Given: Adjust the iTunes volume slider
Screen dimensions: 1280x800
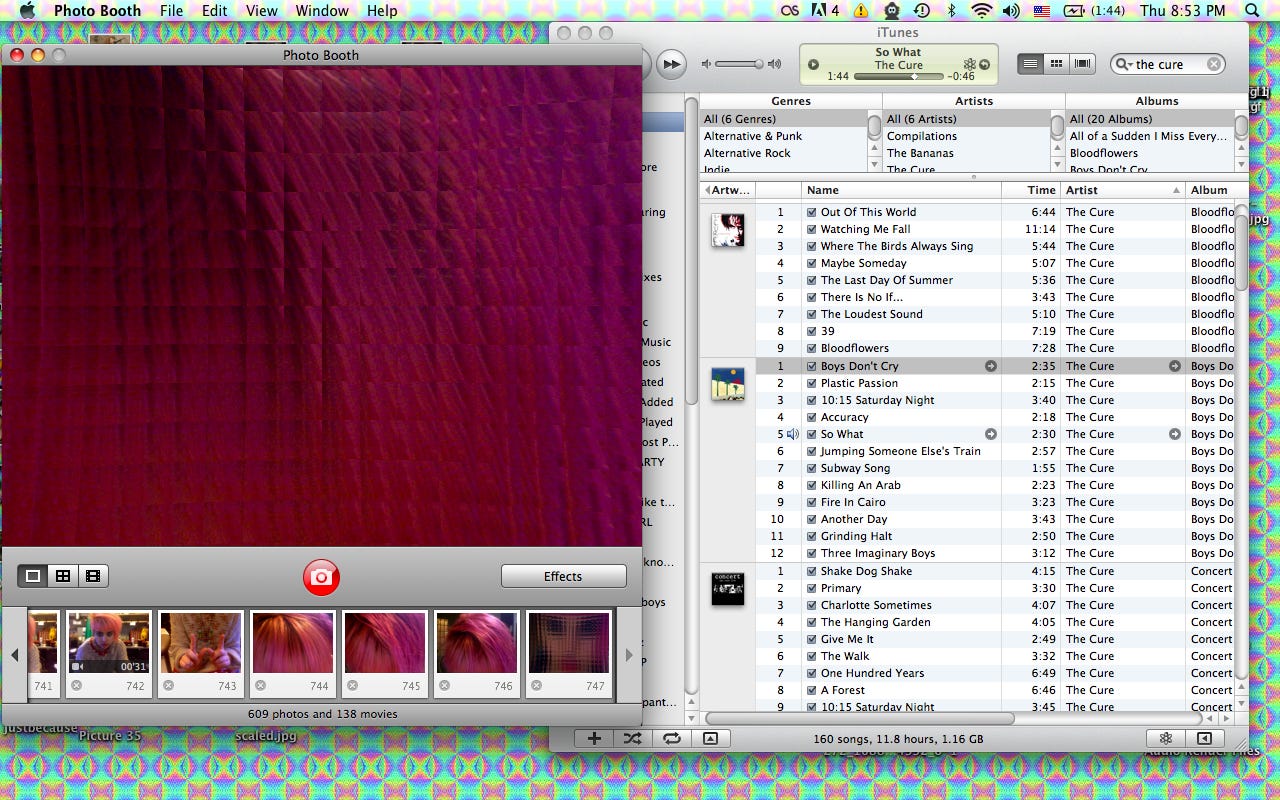Looking at the screenshot, I should click(740, 64).
